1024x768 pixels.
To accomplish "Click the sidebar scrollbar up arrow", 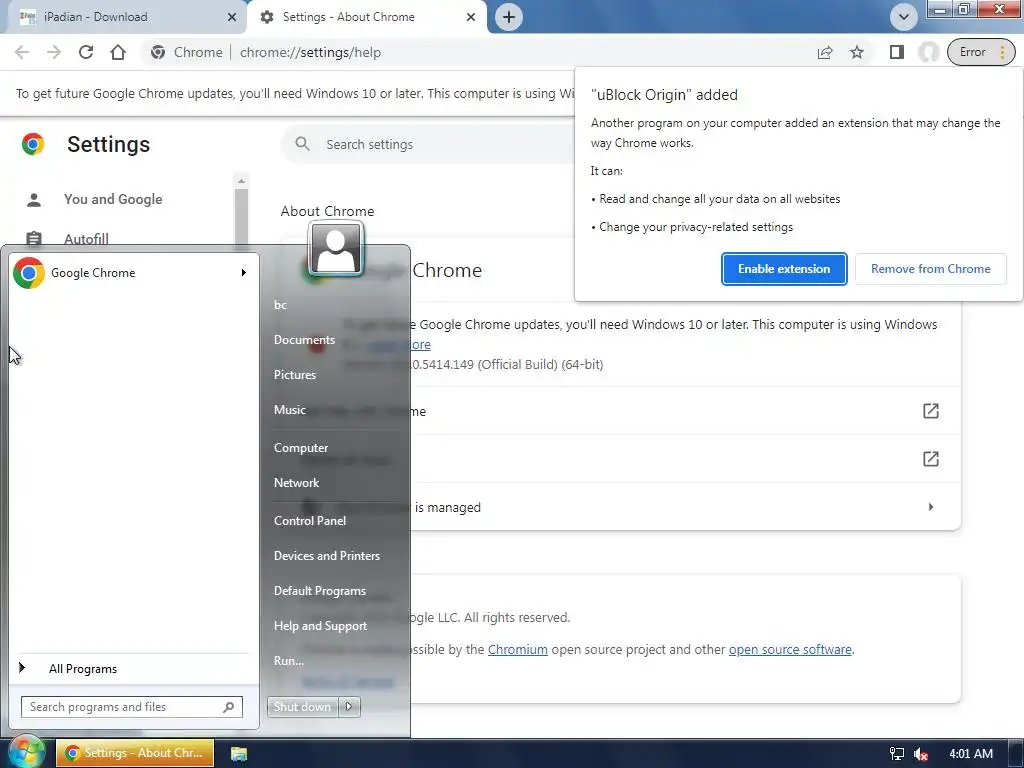I will 241,181.
